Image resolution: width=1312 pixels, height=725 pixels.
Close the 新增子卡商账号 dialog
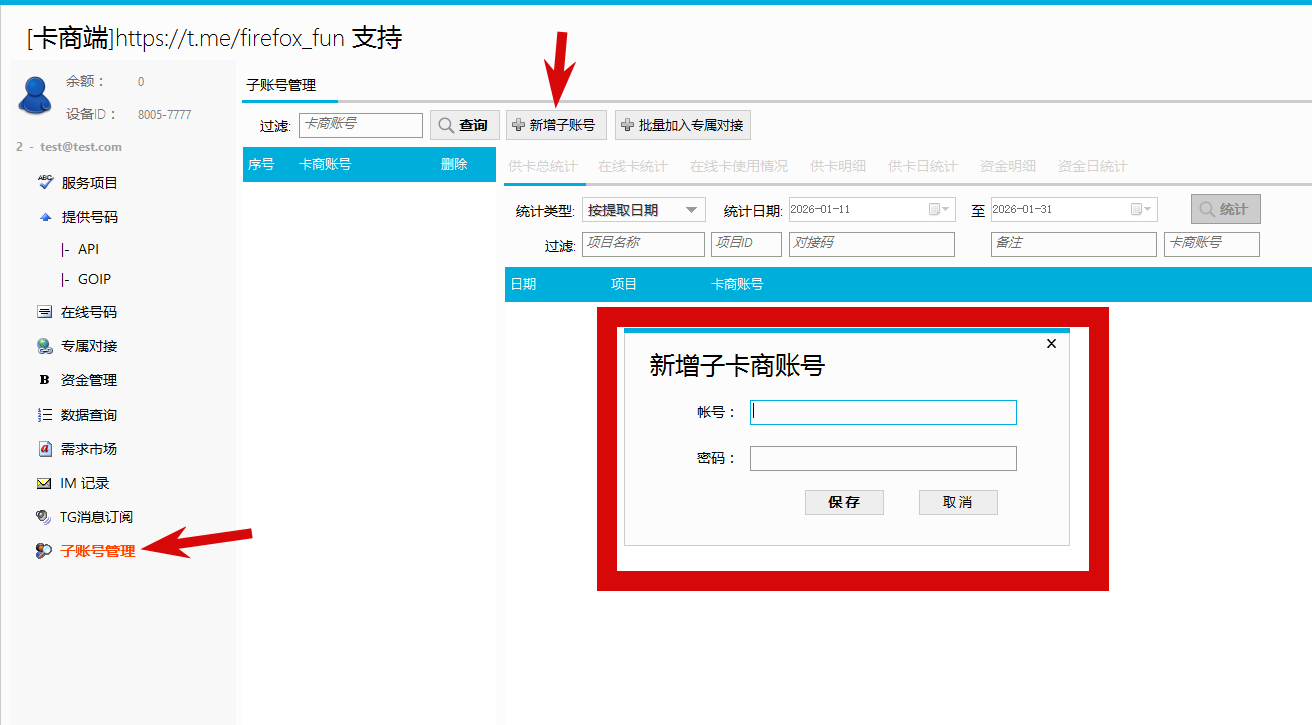click(1051, 344)
